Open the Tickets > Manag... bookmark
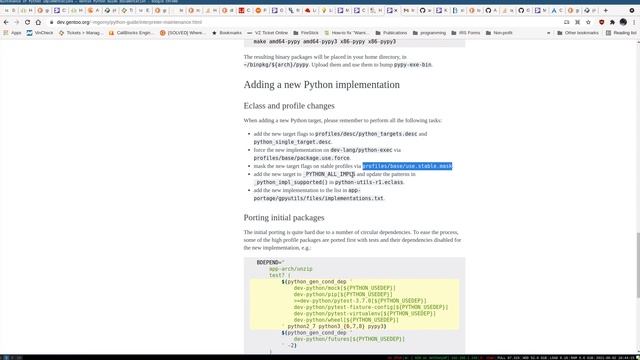 [x=81, y=33]
